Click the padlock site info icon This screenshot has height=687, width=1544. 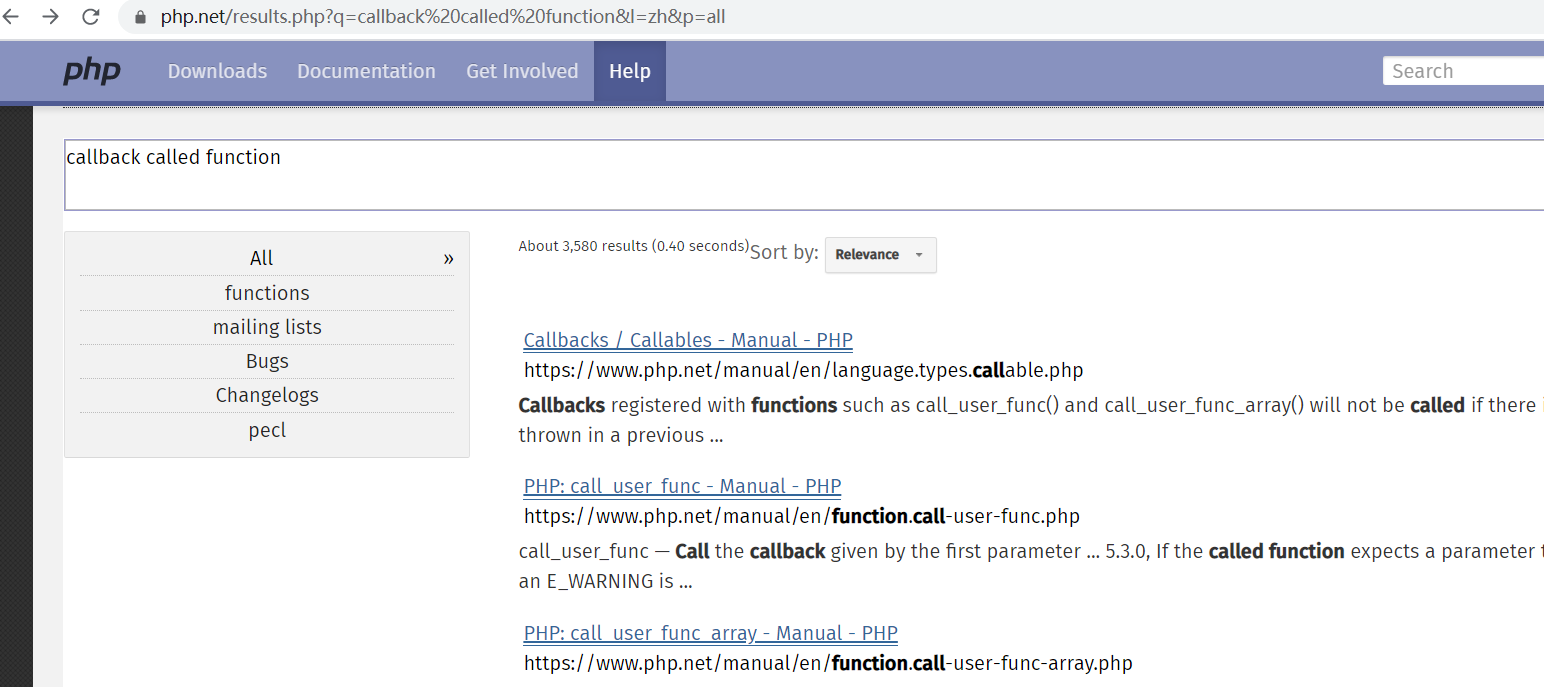click(140, 17)
